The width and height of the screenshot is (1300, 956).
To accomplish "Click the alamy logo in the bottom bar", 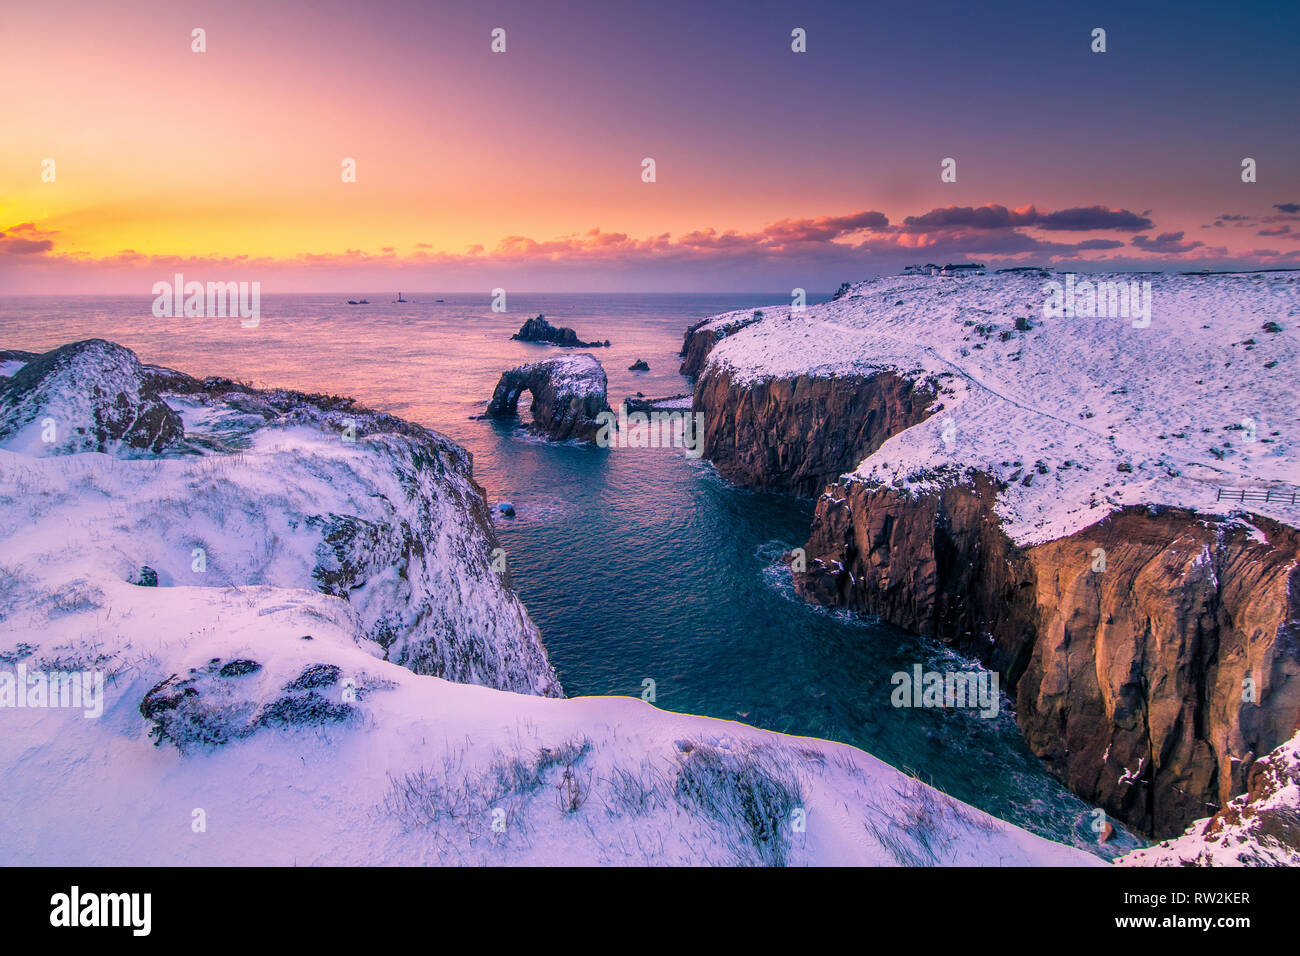I will pos(101,911).
